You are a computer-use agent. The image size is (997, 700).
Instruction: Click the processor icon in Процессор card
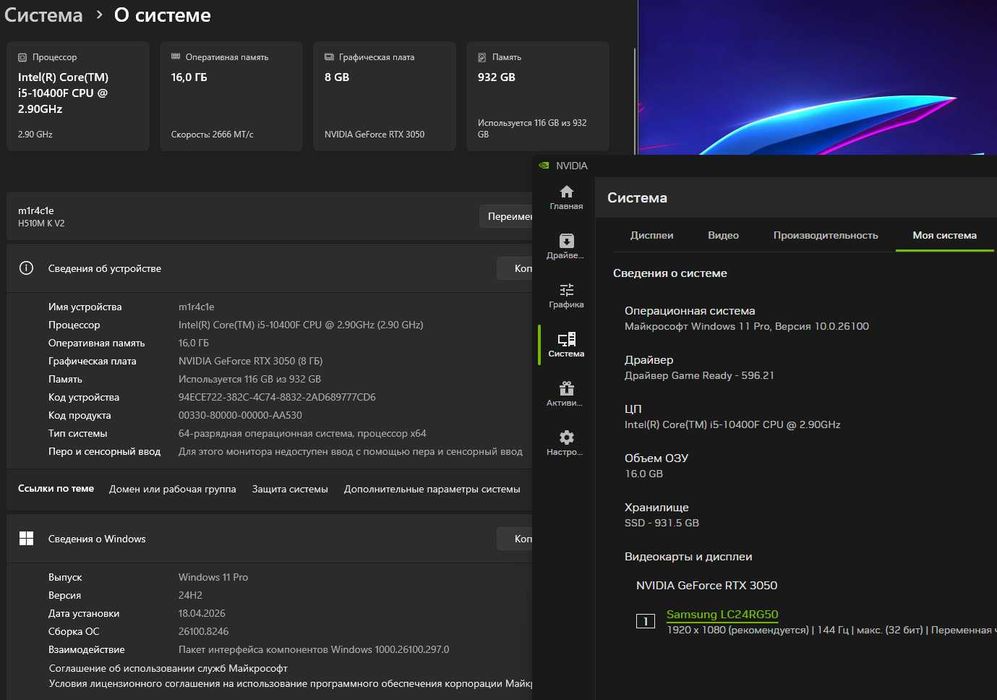click(22, 57)
